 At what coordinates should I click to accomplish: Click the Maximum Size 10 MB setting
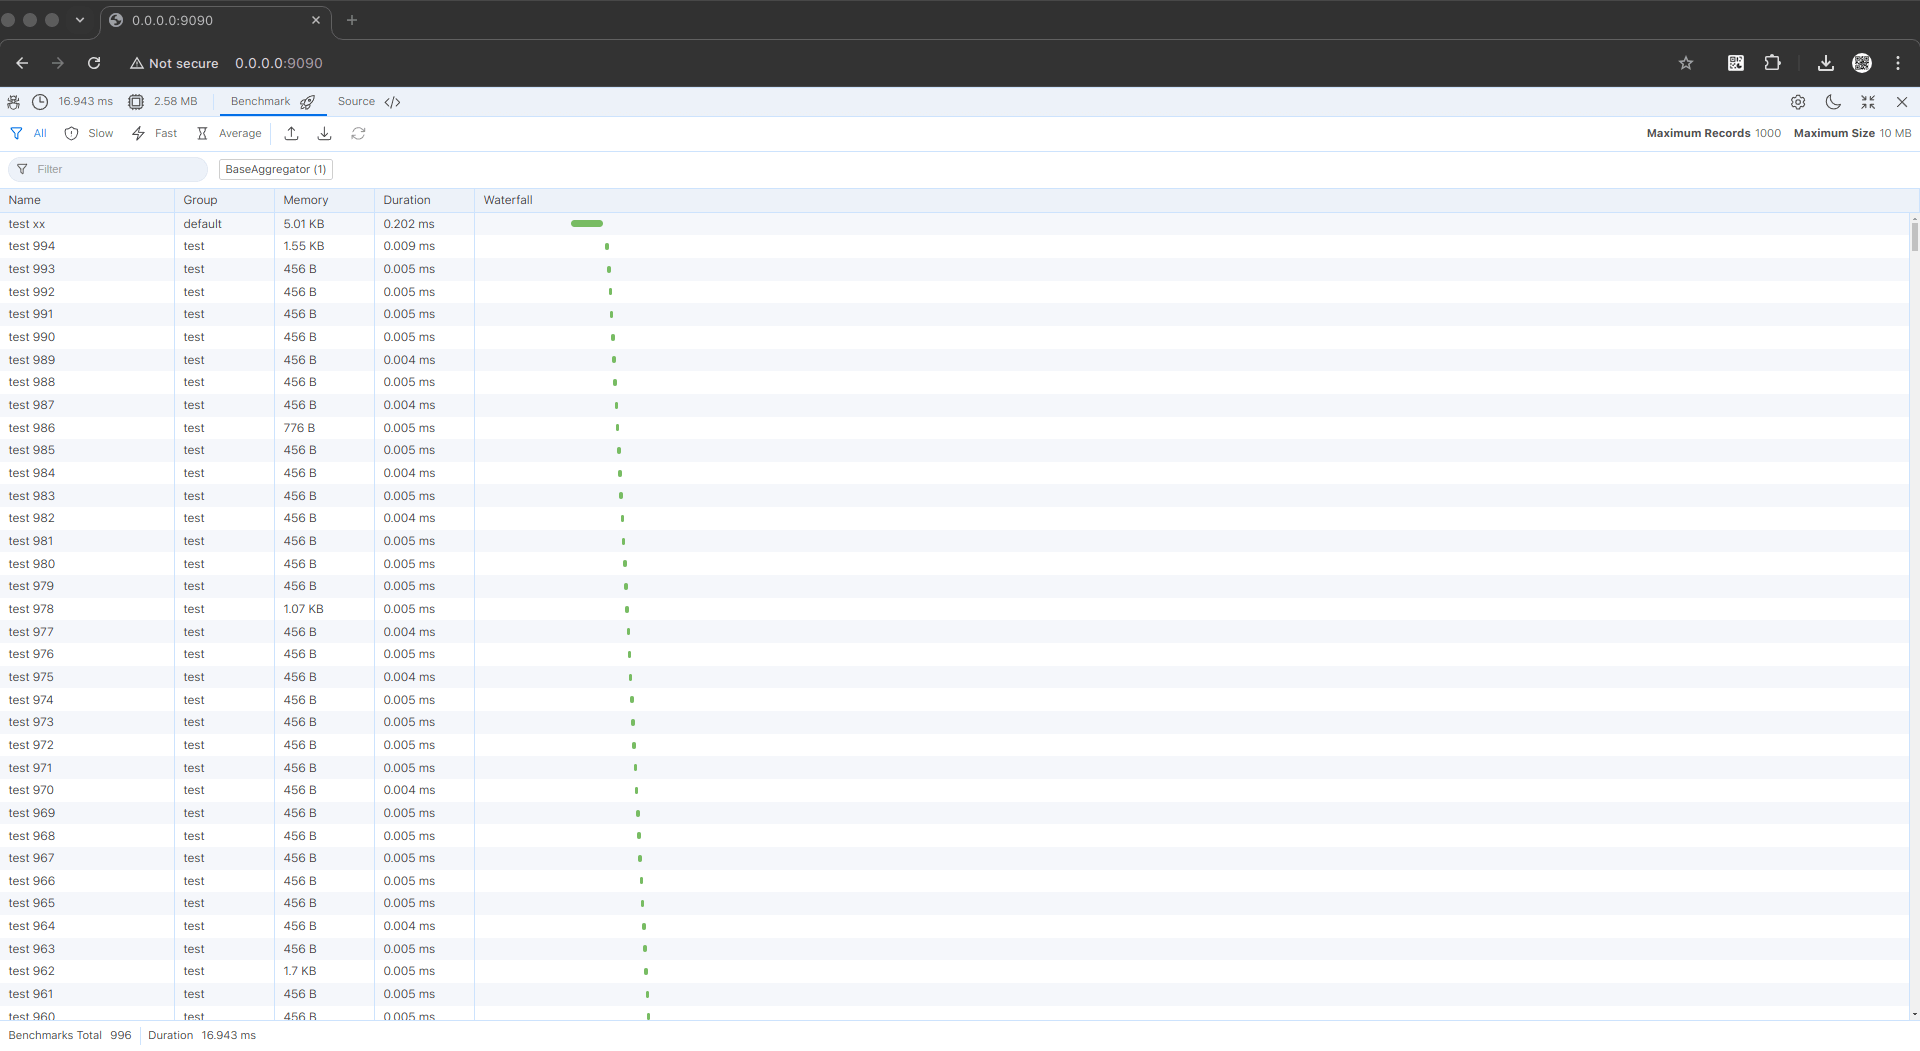1852,134
